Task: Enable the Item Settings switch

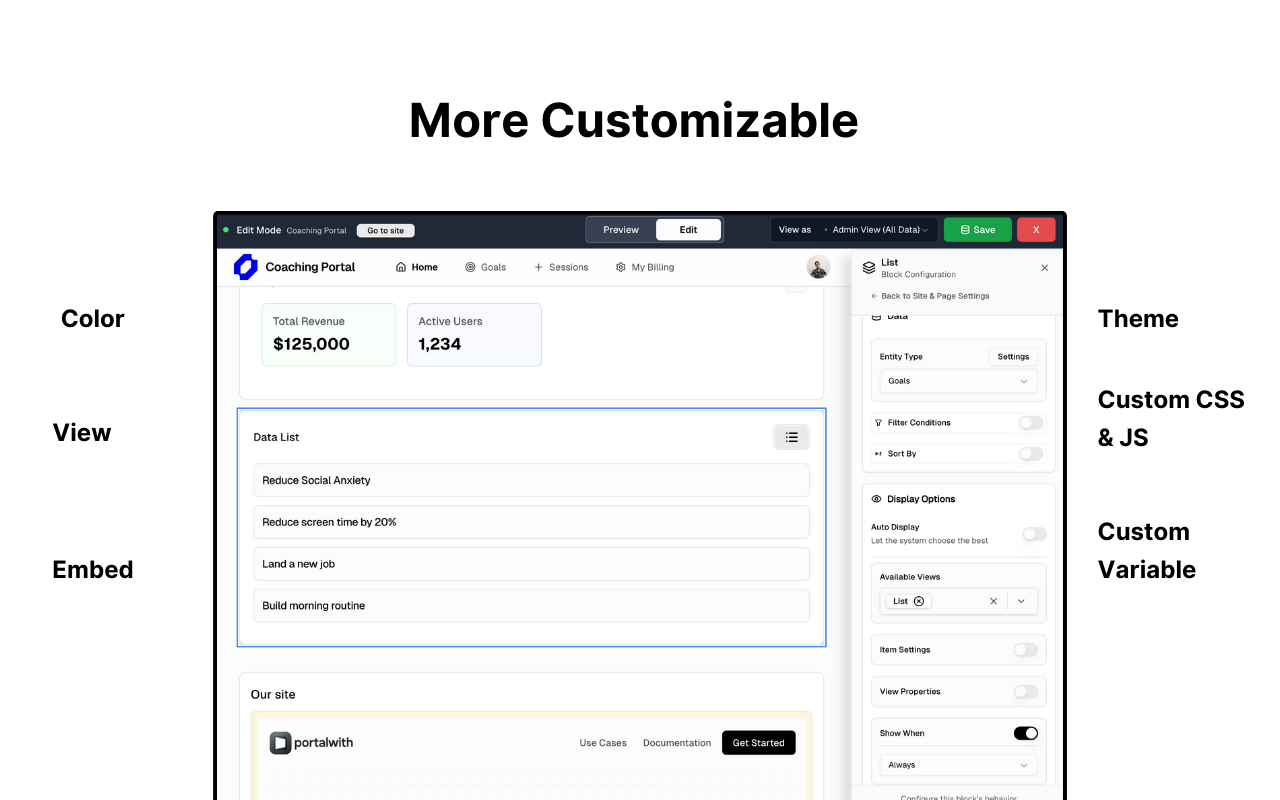Action: pos(1026,650)
